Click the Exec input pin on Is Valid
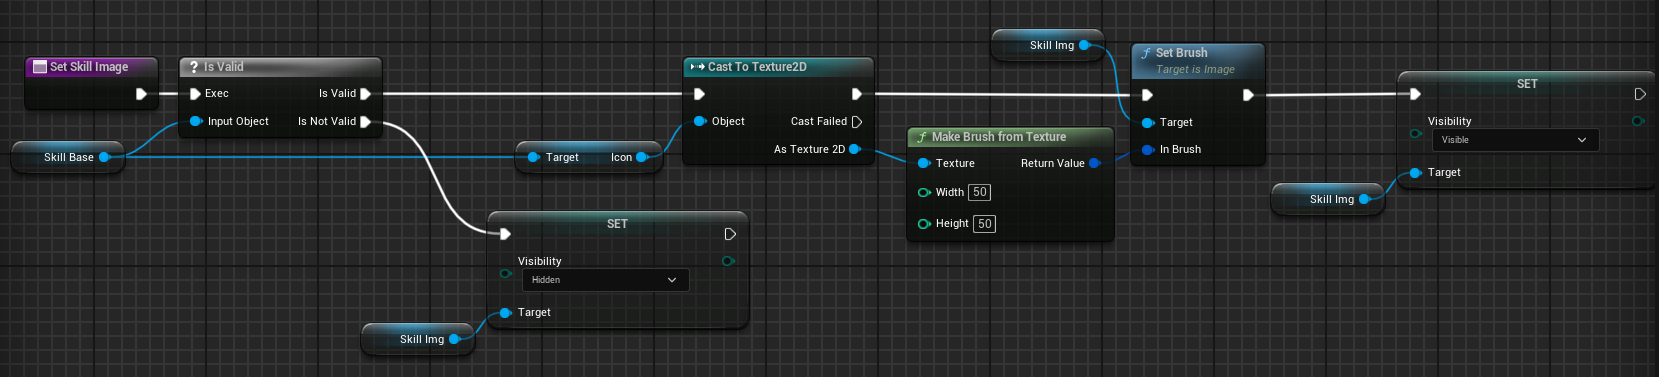Image resolution: width=1659 pixels, height=377 pixels. [195, 94]
